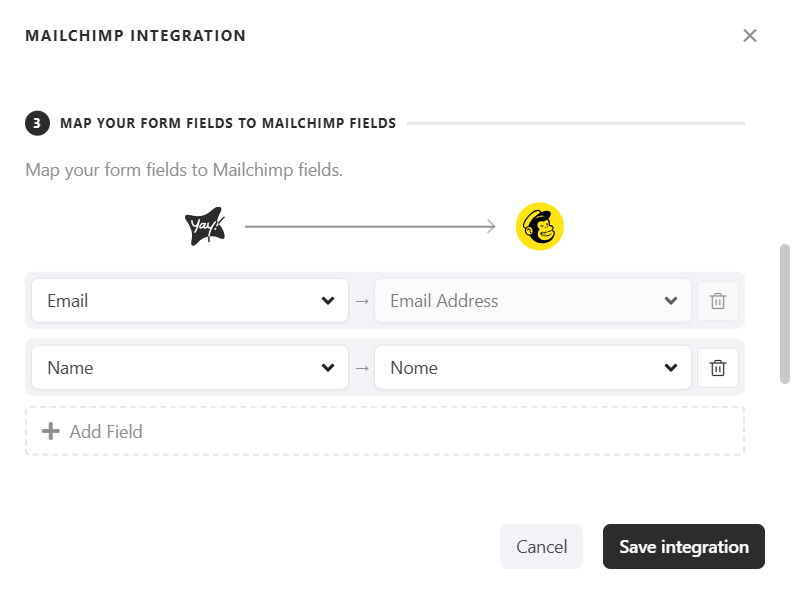
Task: Save the Mailchimp integration
Action: point(683,547)
